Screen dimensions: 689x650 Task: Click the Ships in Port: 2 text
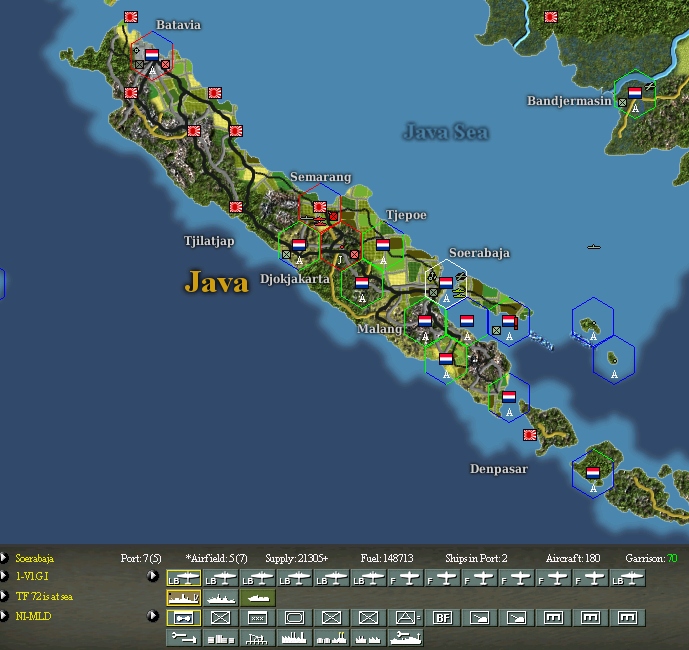476,558
